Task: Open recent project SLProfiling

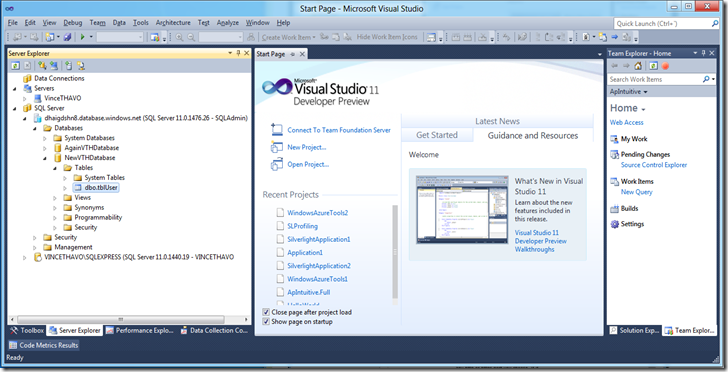Action: point(302,226)
